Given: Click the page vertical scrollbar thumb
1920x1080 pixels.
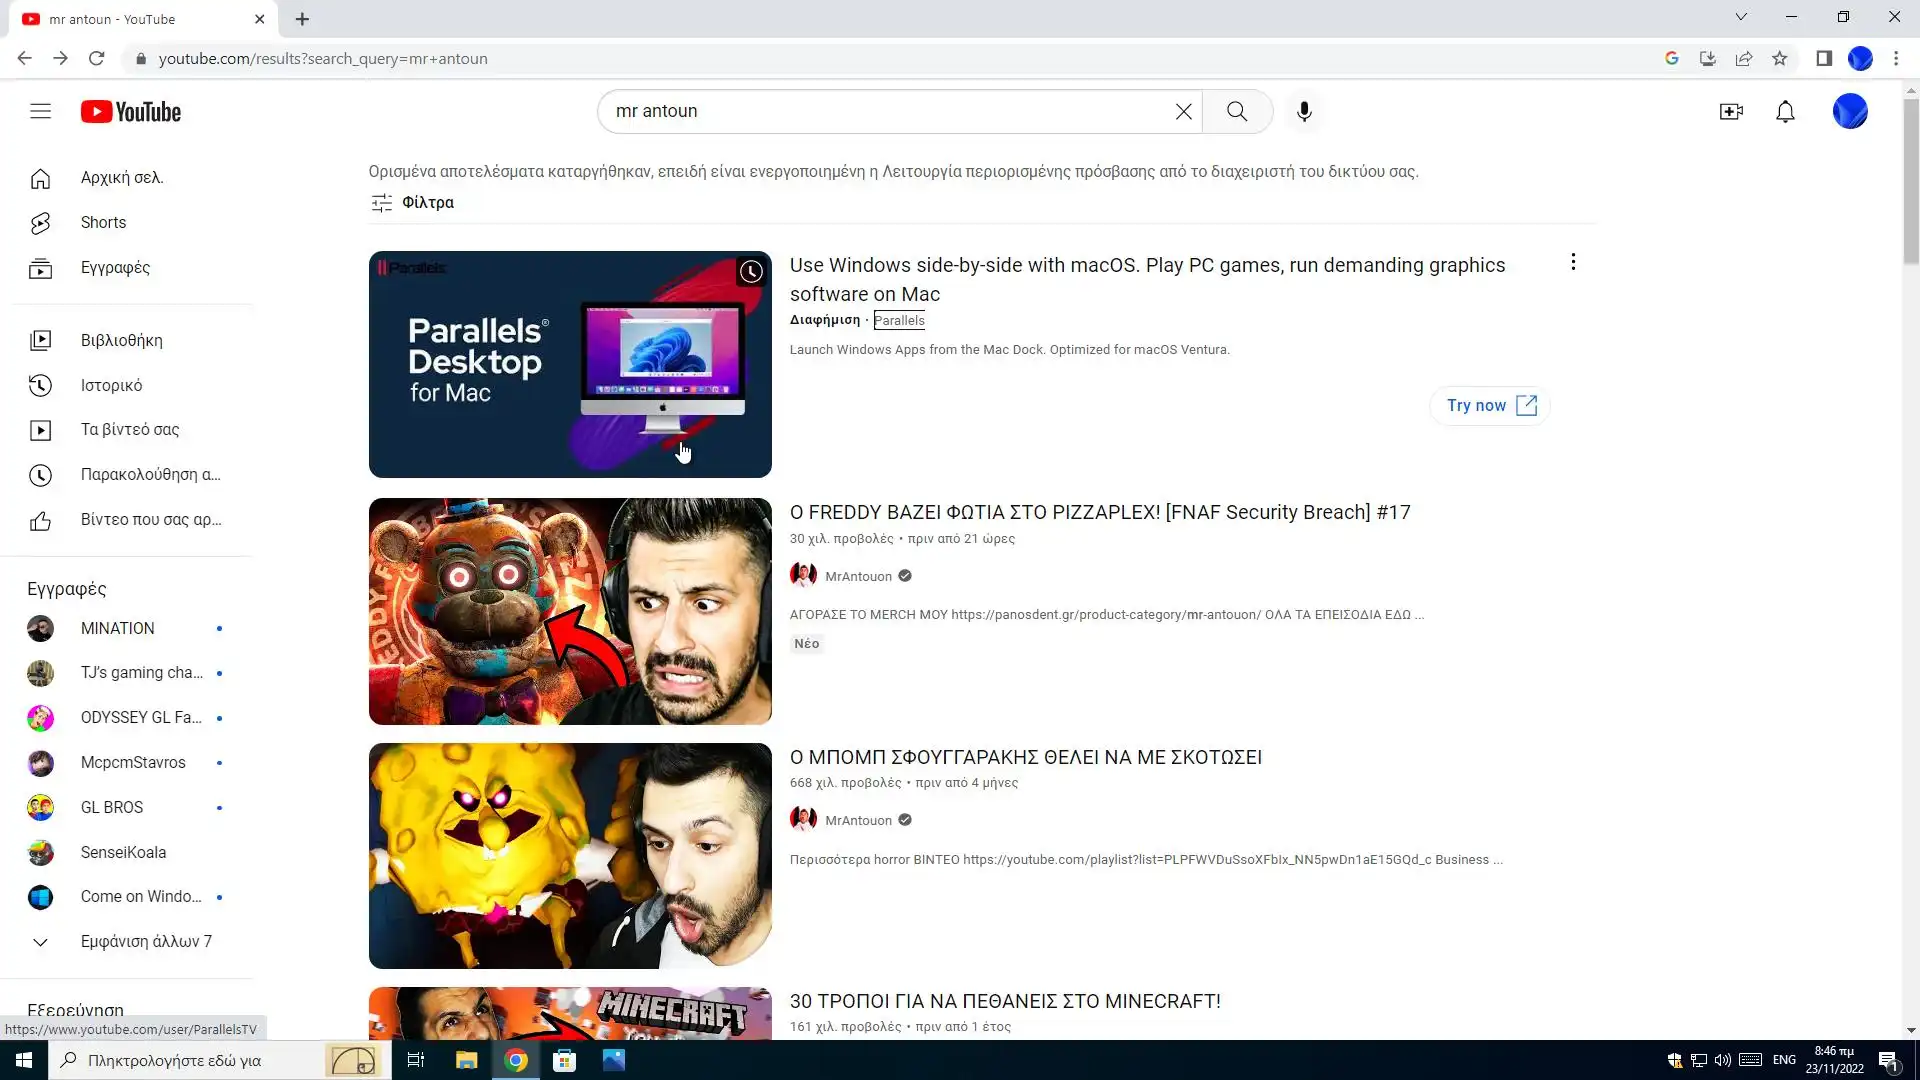Looking at the screenshot, I should (1911, 180).
